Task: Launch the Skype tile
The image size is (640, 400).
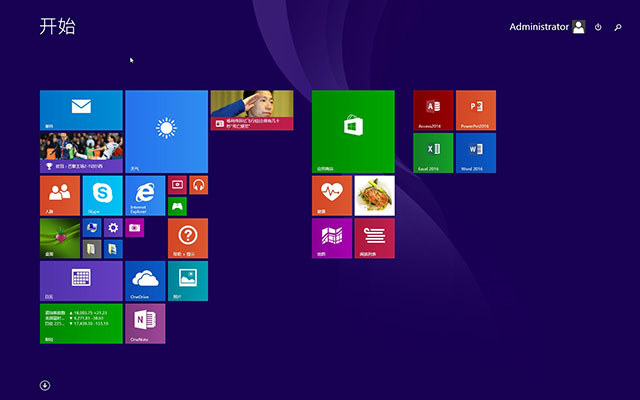Action: coord(102,196)
